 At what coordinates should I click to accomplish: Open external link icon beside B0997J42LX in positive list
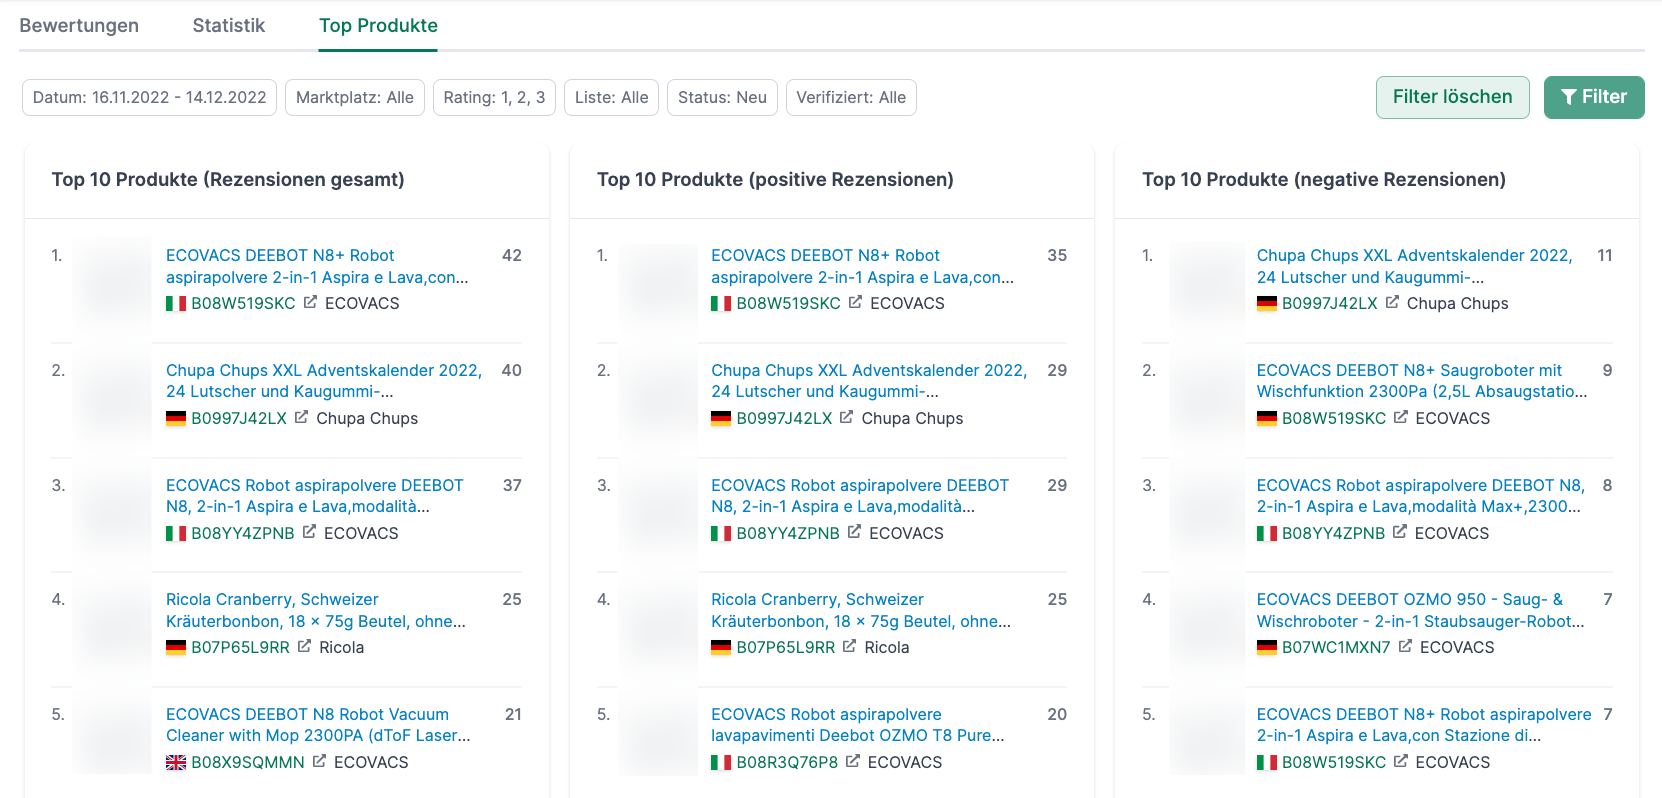846,417
